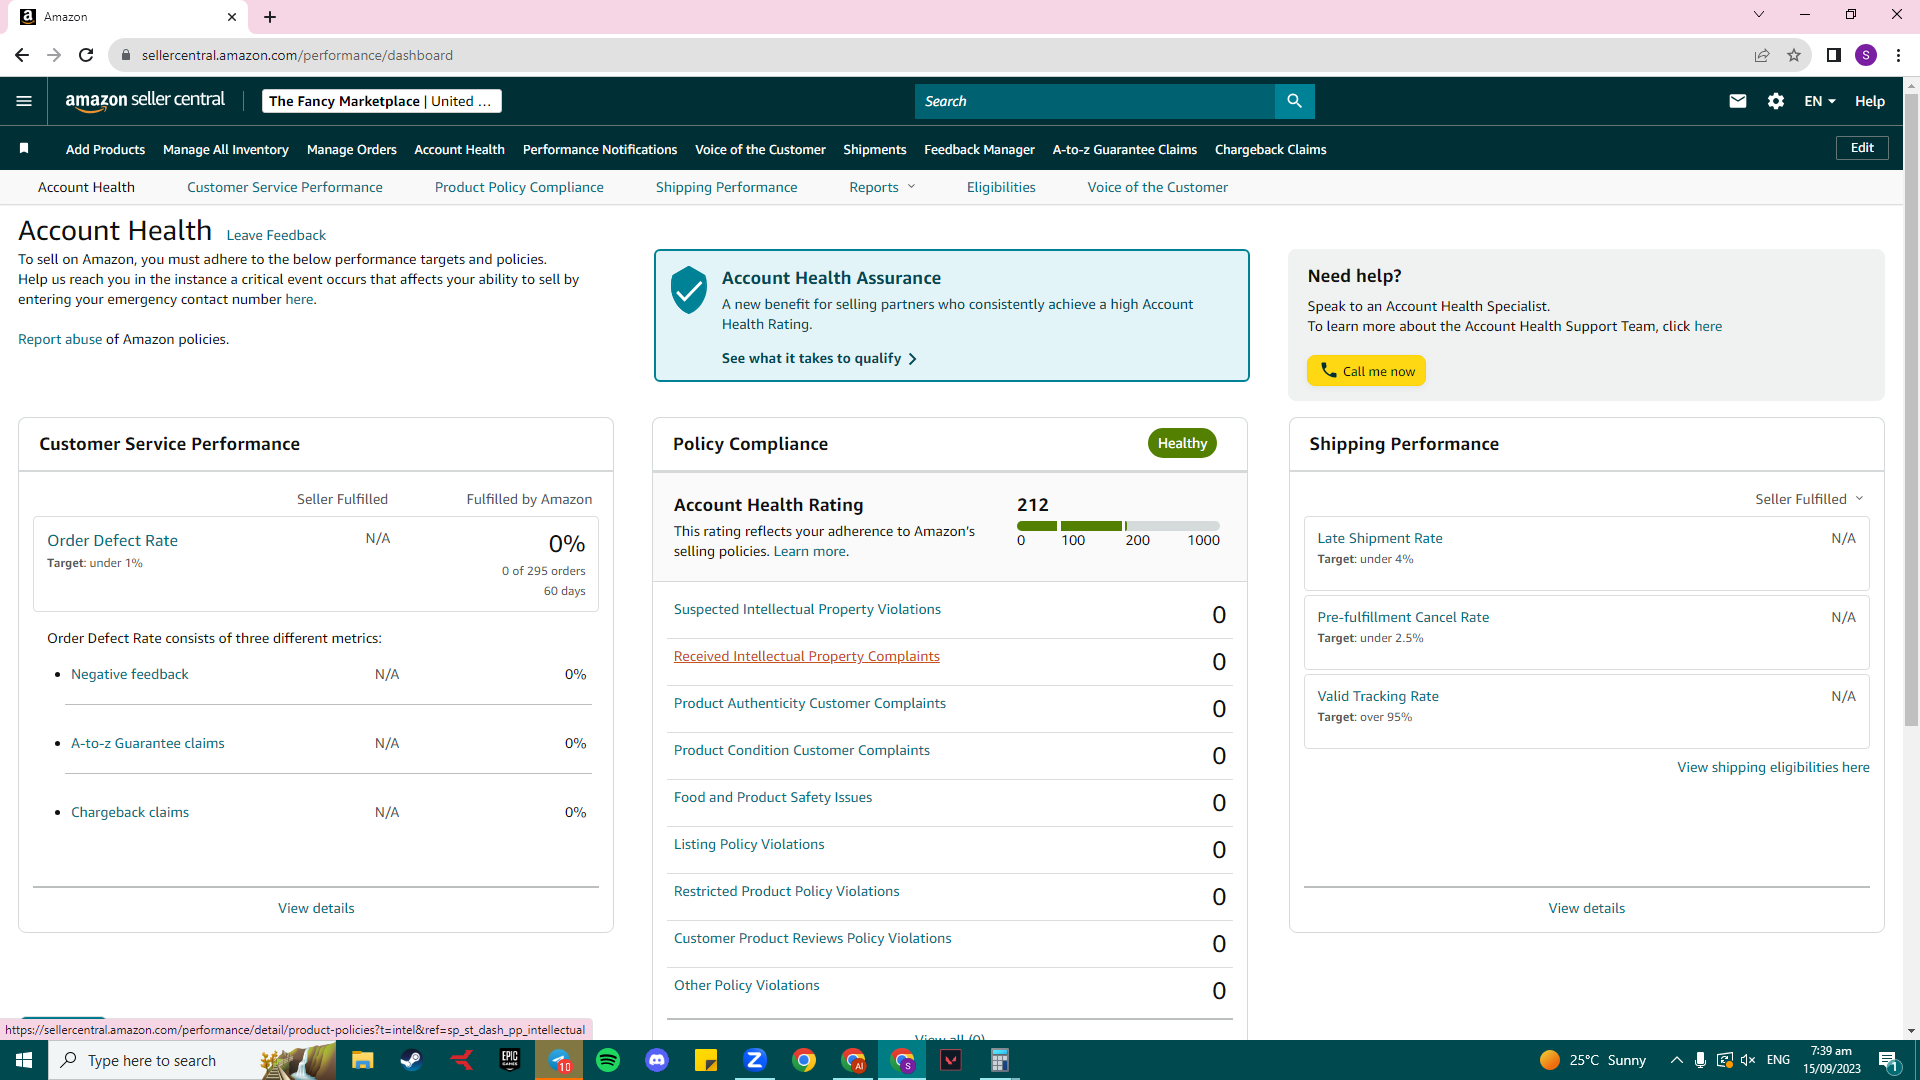Open the Chrome tab search chevron
Viewport: 1920px width, 1080px height.
1759,15
